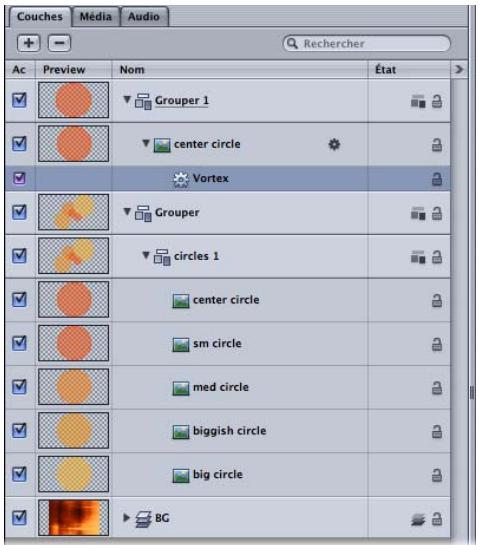Screen dimensions: 479x545
Task: Select the BG preview thumbnail
Action: point(73,518)
